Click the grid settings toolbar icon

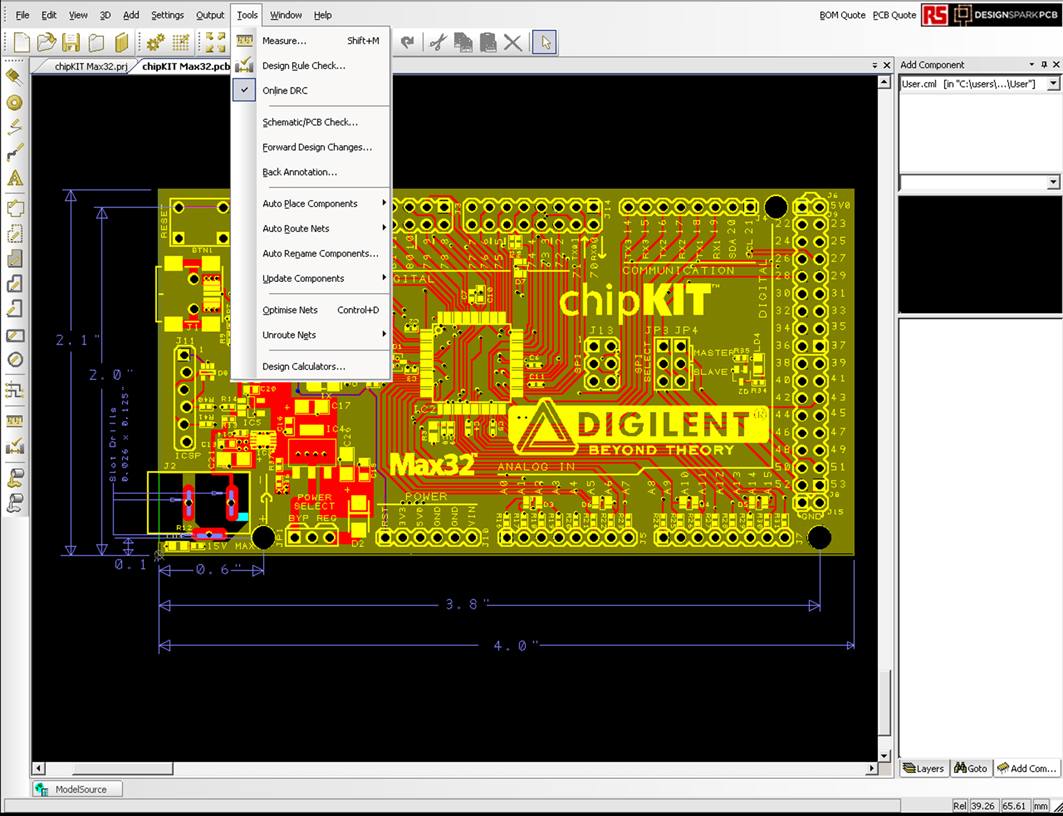click(x=181, y=42)
